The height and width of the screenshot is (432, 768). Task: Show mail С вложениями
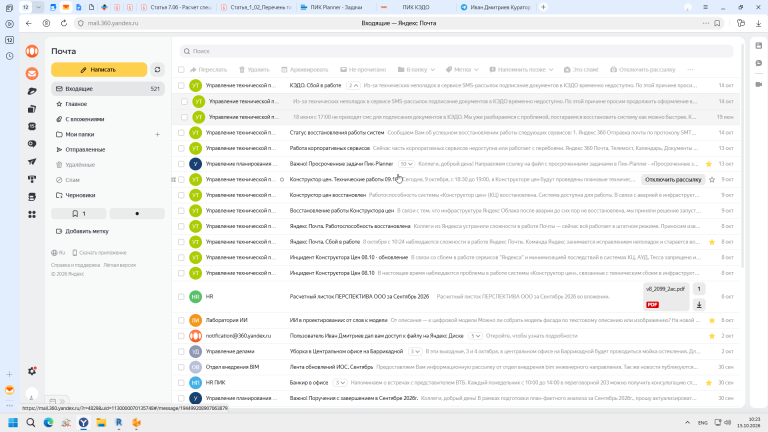tap(85, 119)
